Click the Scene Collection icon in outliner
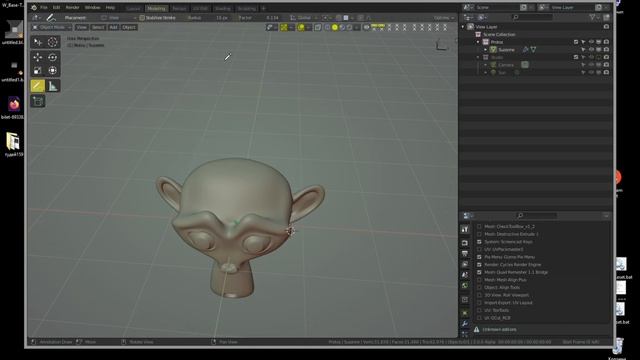 [x=478, y=34]
